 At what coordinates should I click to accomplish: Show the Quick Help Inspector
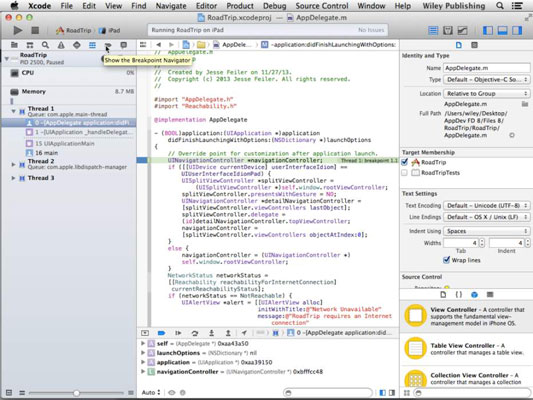point(474,45)
